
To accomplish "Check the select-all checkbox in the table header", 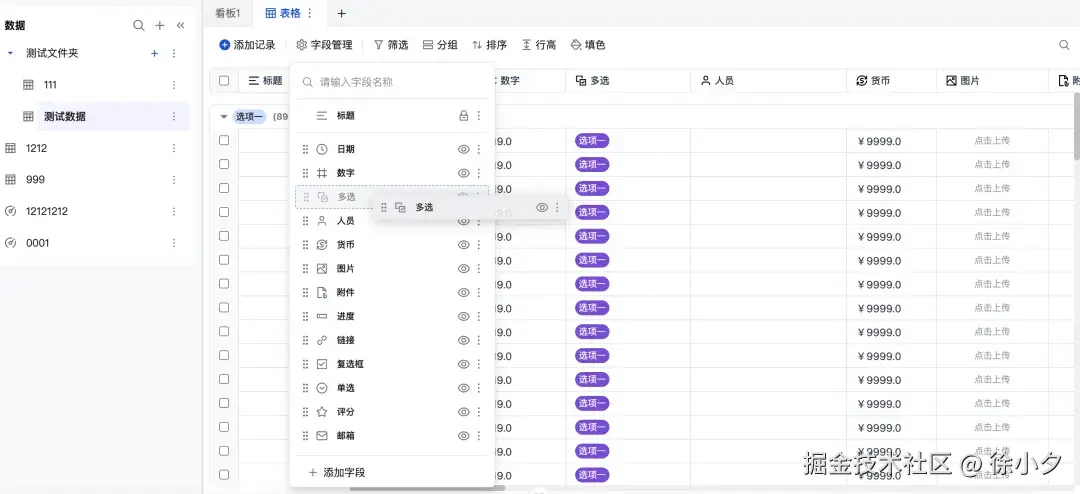I will pos(224,81).
